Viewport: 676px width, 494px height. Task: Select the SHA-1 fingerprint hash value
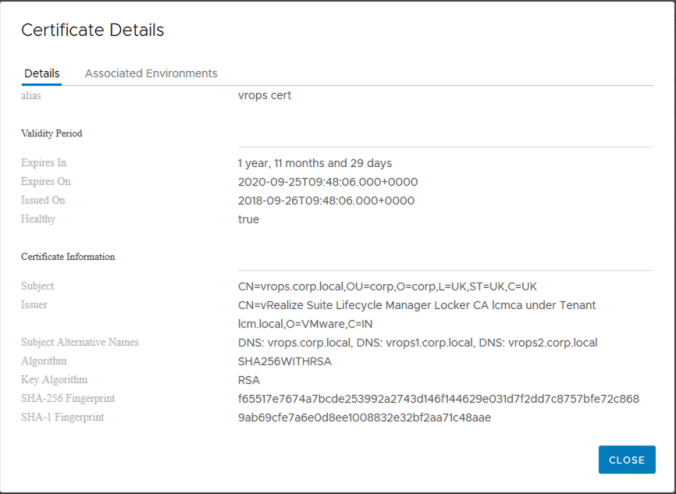pyautogui.click(x=357, y=417)
